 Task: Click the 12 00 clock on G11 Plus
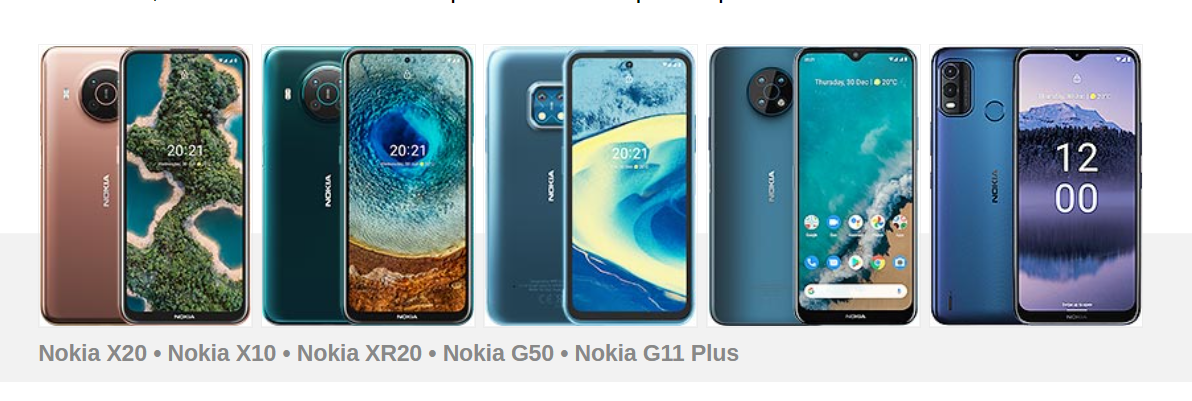coord(1076,178)
